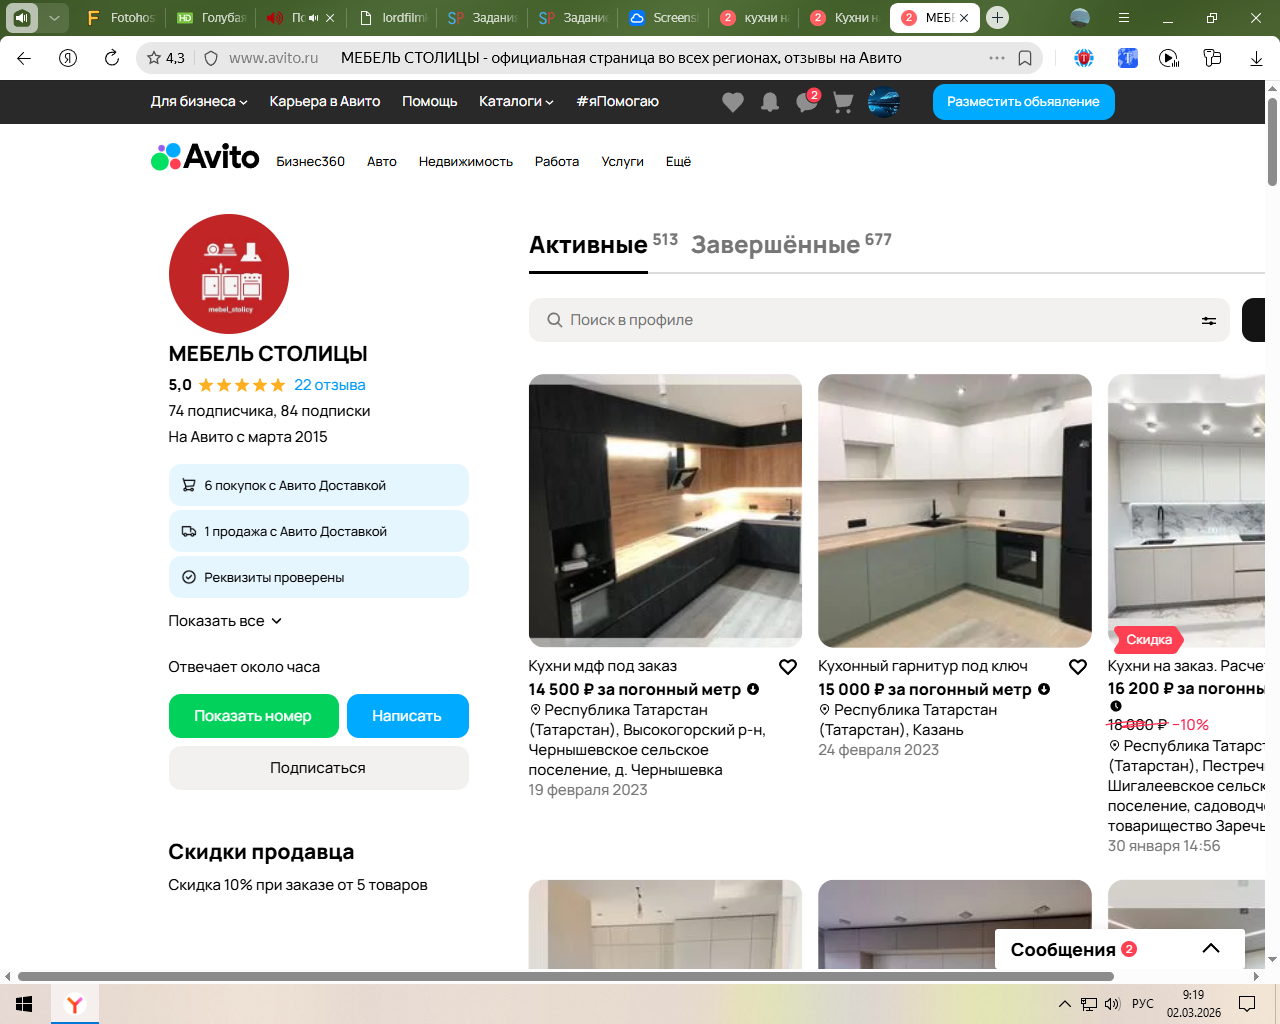The height and width of the screenshot is (1024, 1280).
Task: Switch to the Fotohos browser tab
Action: 121,18
